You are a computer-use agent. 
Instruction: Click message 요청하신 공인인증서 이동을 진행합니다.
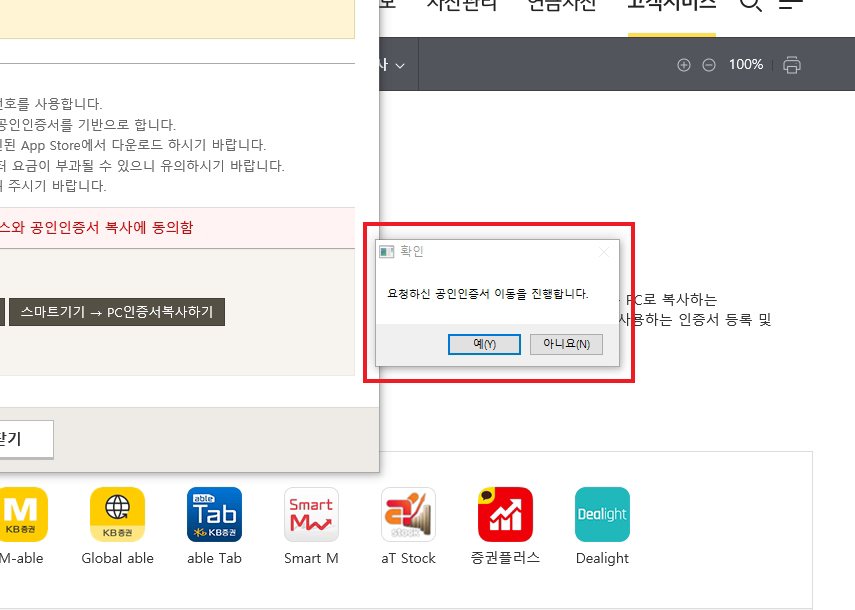pyautogui.click(x=488, y=294)
